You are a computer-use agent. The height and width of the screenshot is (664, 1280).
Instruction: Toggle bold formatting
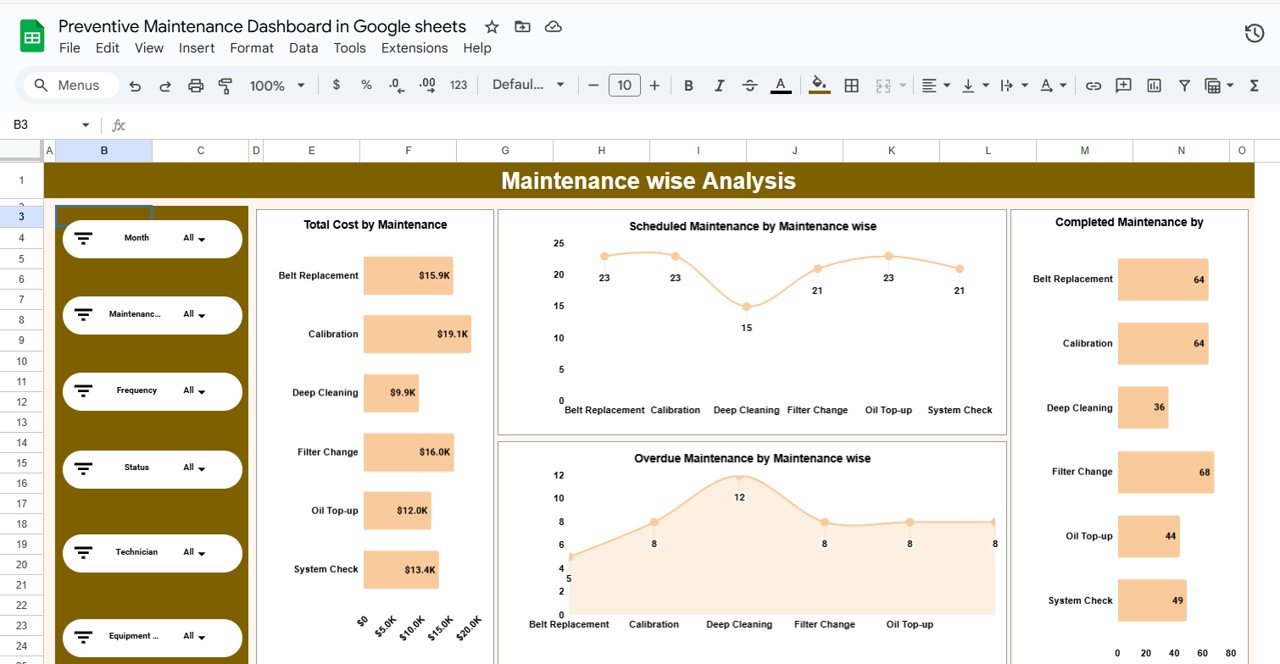coord(688,85)
